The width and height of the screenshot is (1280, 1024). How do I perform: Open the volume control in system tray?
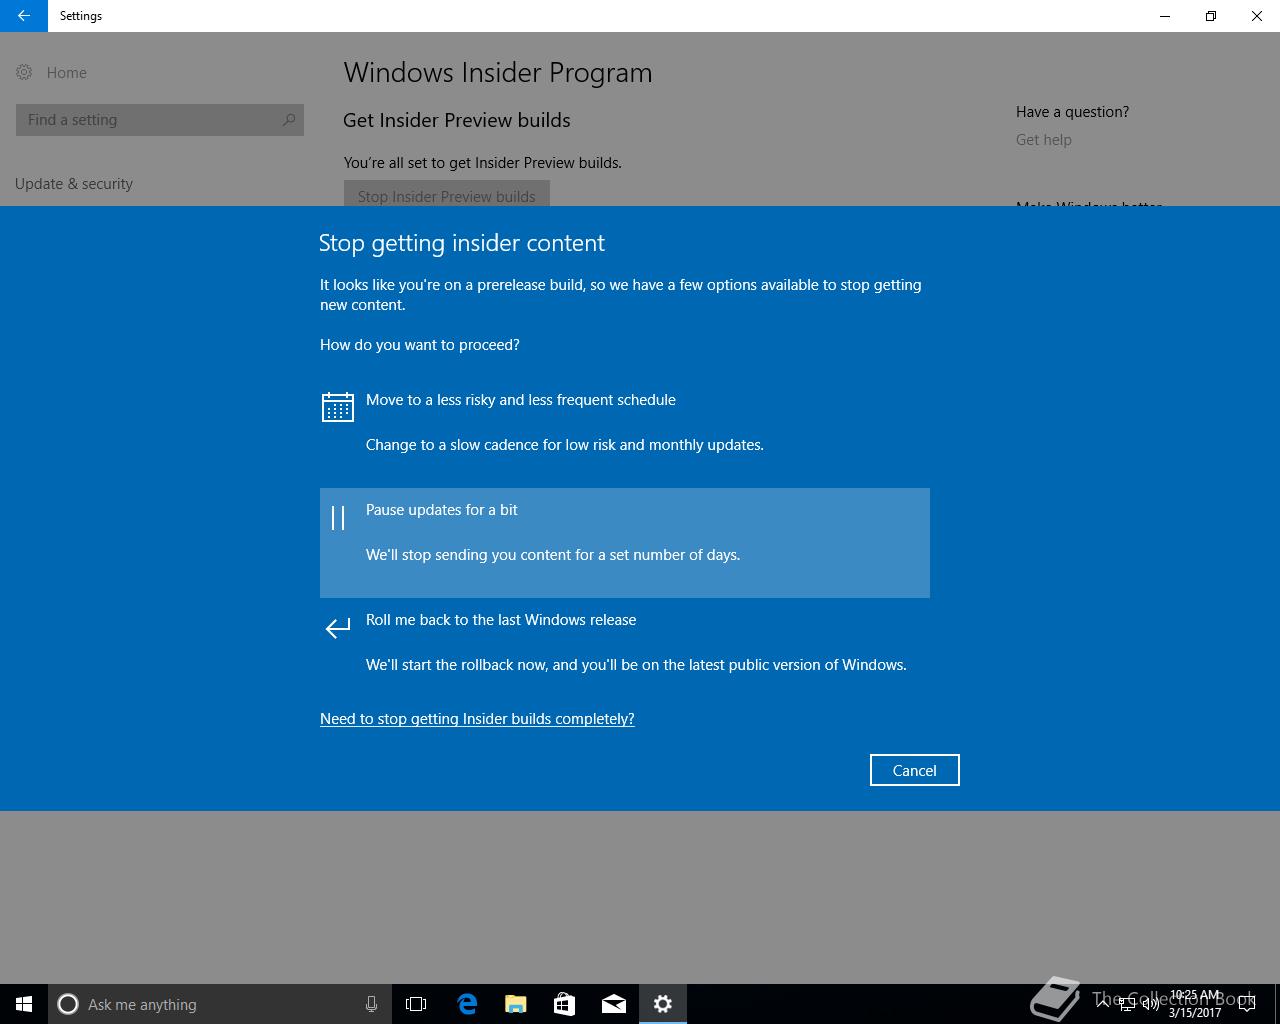[1150, 1004]
